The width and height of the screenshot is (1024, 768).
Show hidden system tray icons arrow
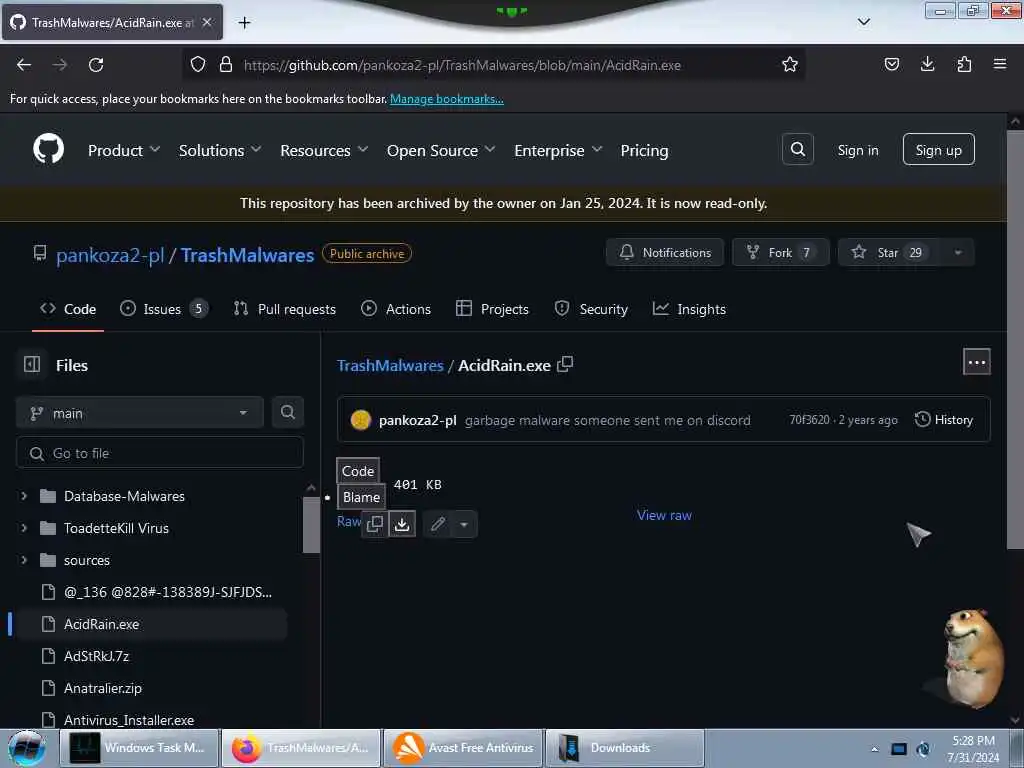pos(874,749)
